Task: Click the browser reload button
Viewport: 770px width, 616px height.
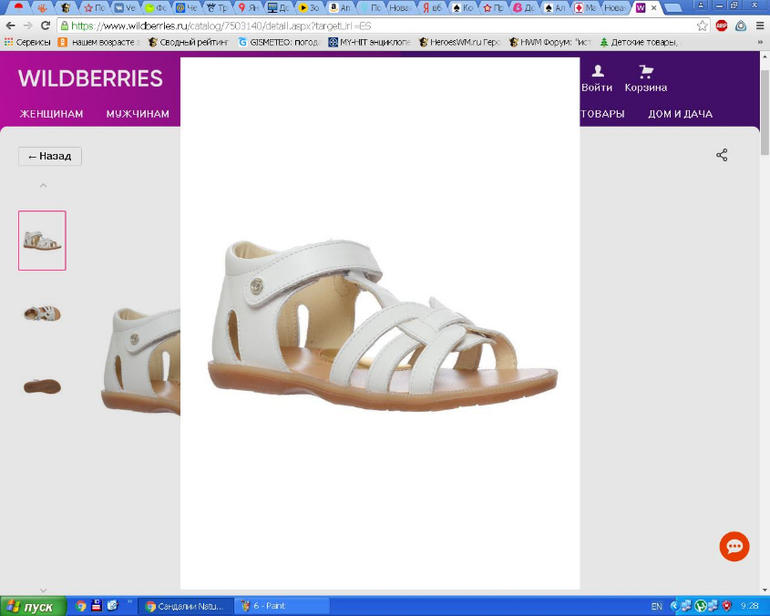Action: [45, 26]
